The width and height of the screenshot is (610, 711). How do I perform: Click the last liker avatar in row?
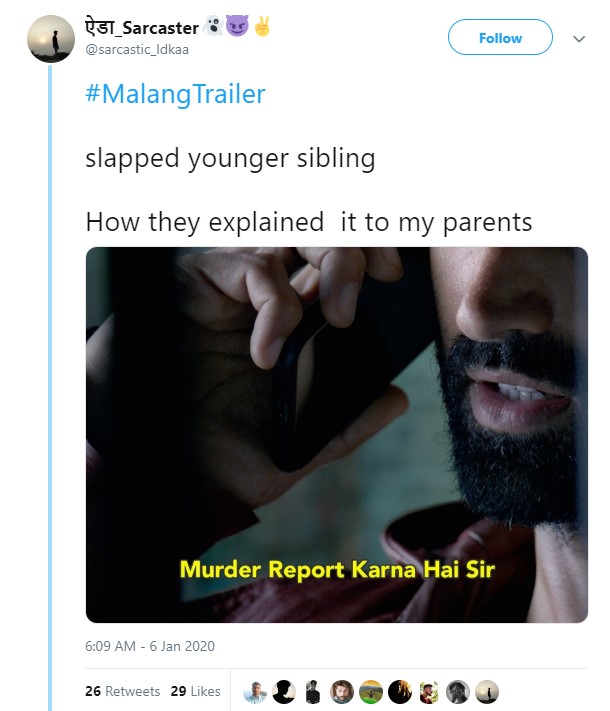coord(487,691)
